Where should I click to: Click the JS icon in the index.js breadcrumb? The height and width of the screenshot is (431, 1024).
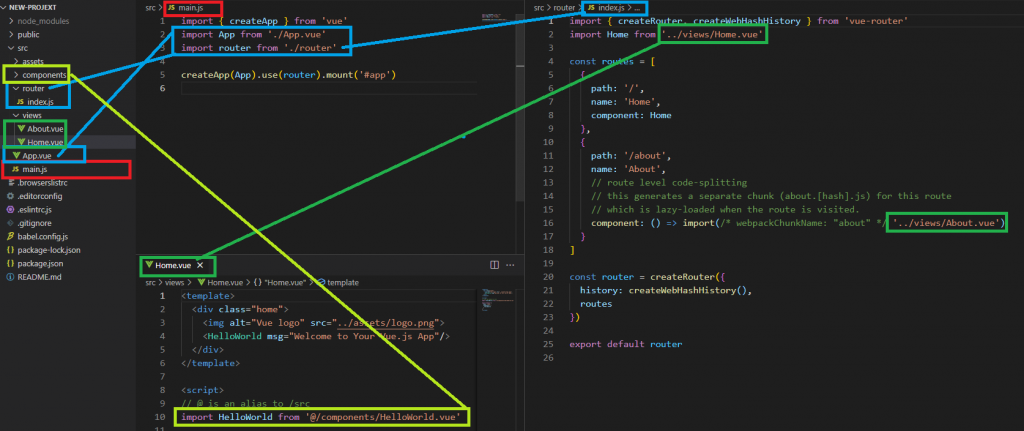(591, 7)
